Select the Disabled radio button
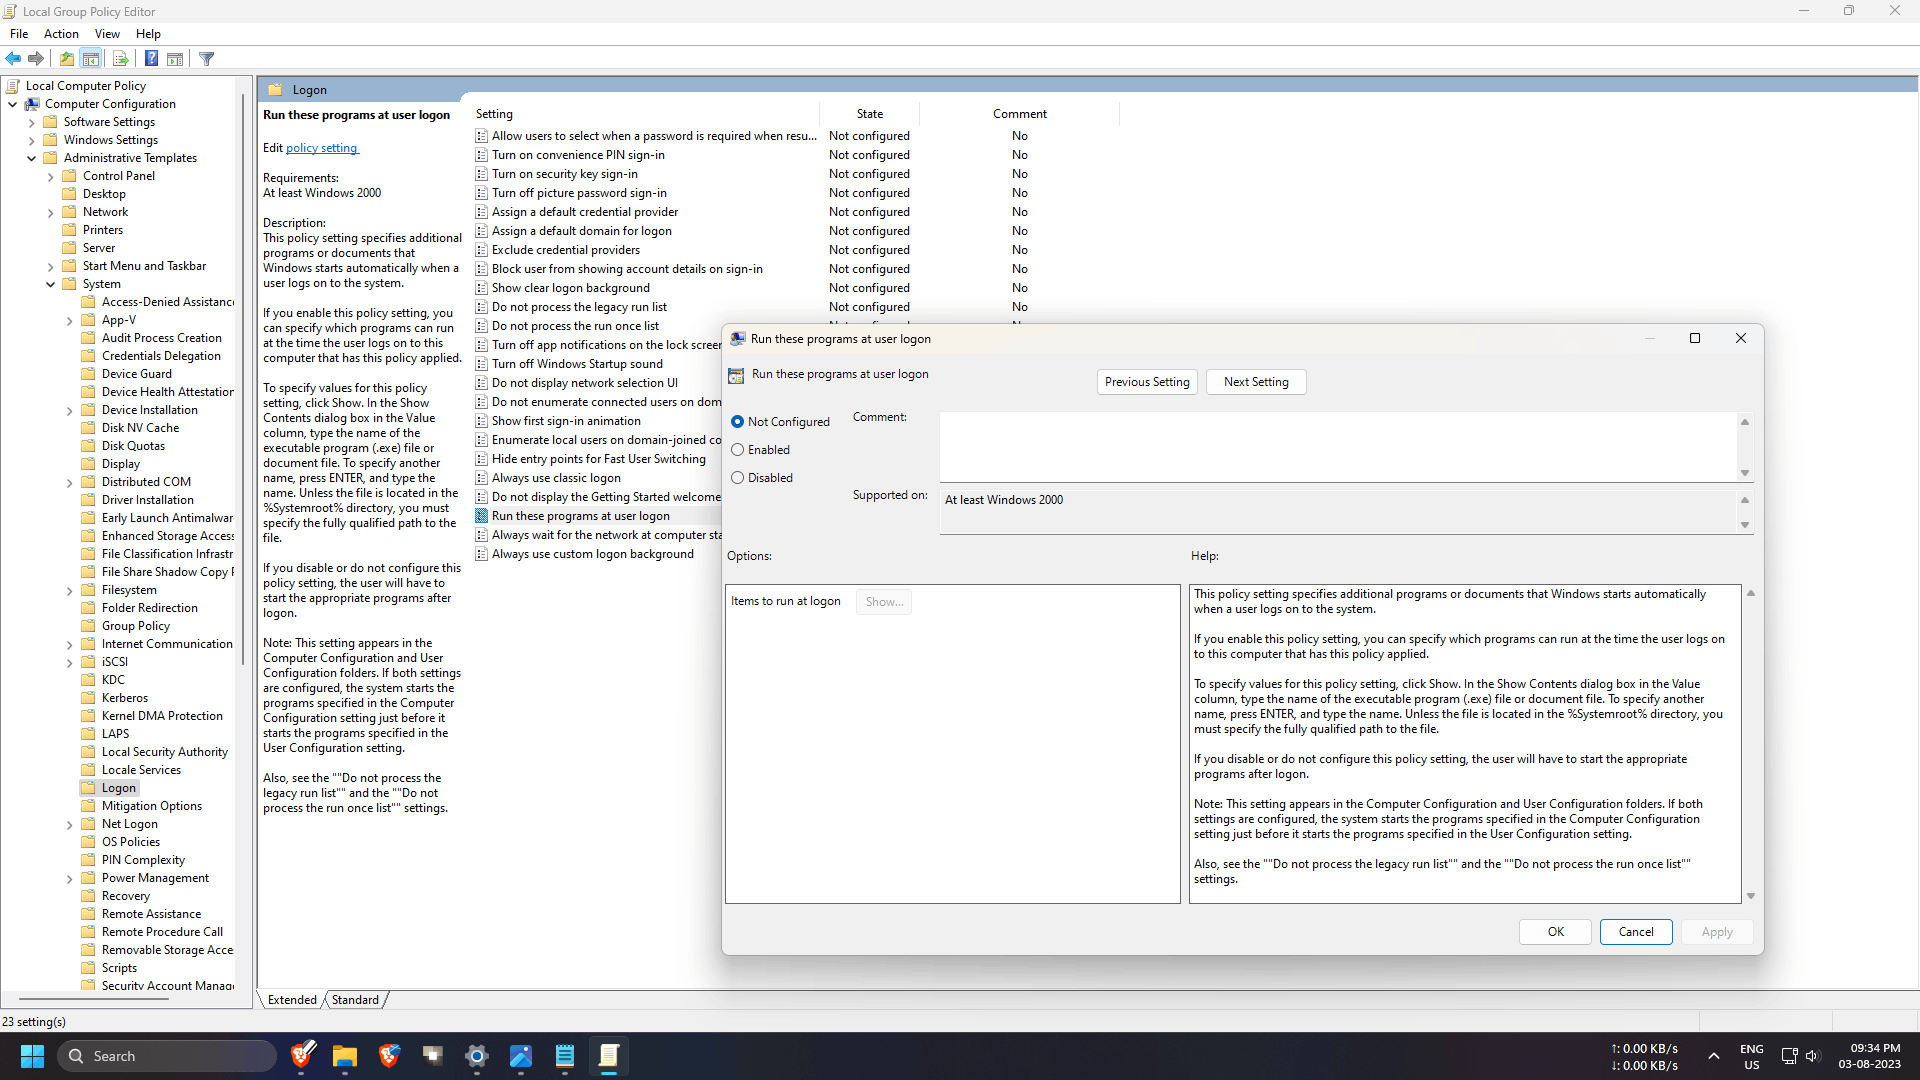1920x1080 pixels. pyautogui.click(x=738, y=478)
